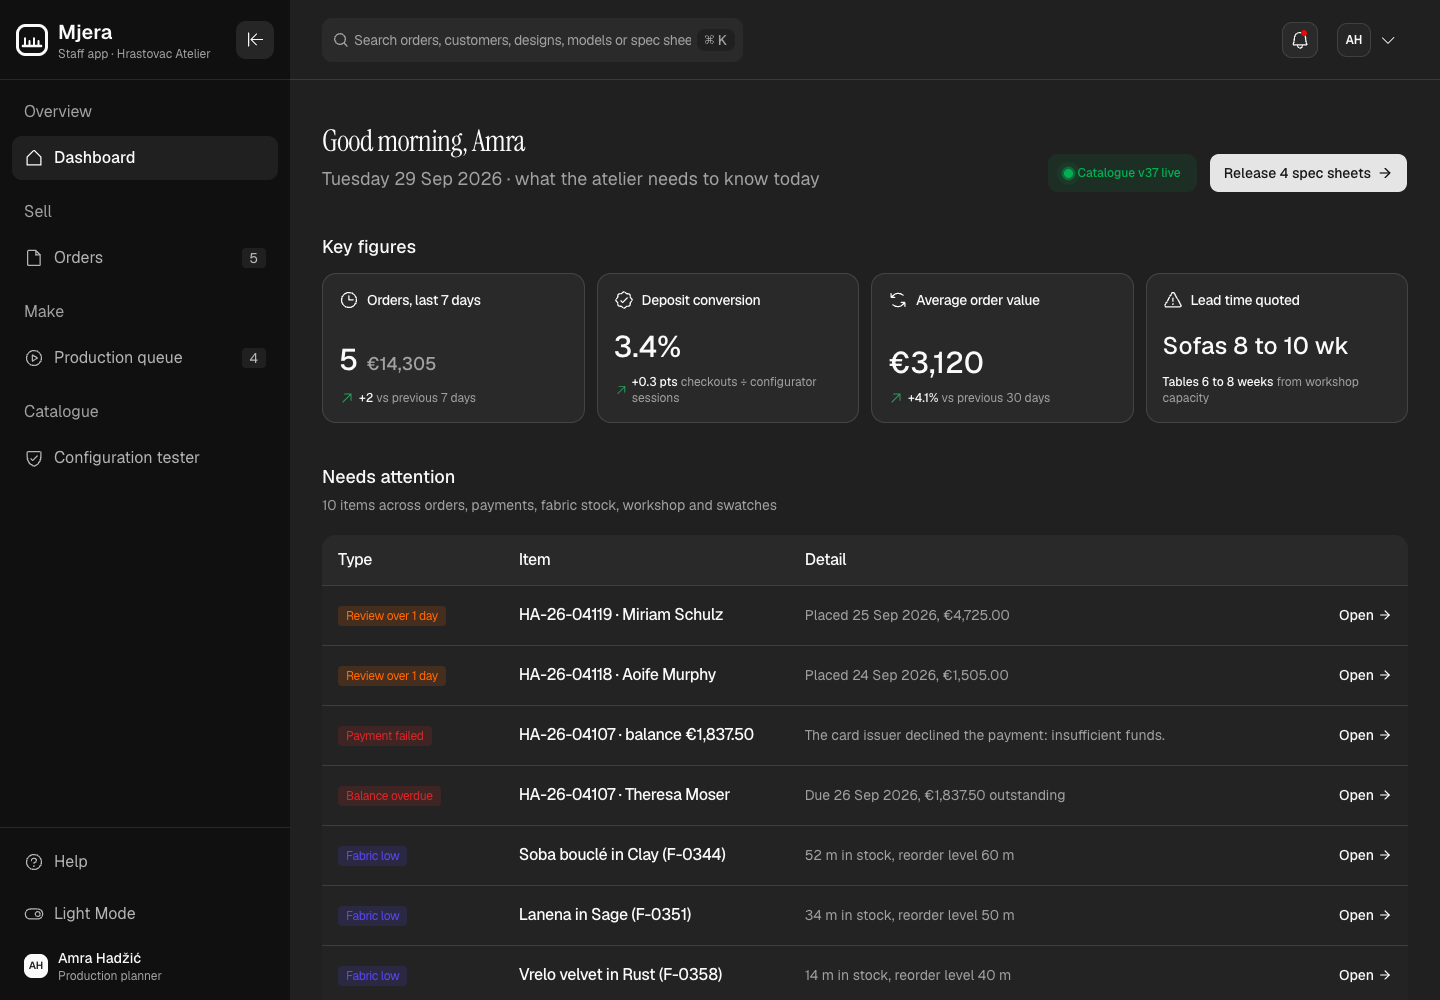Click the Mjera logo icon

click(32, 40)
